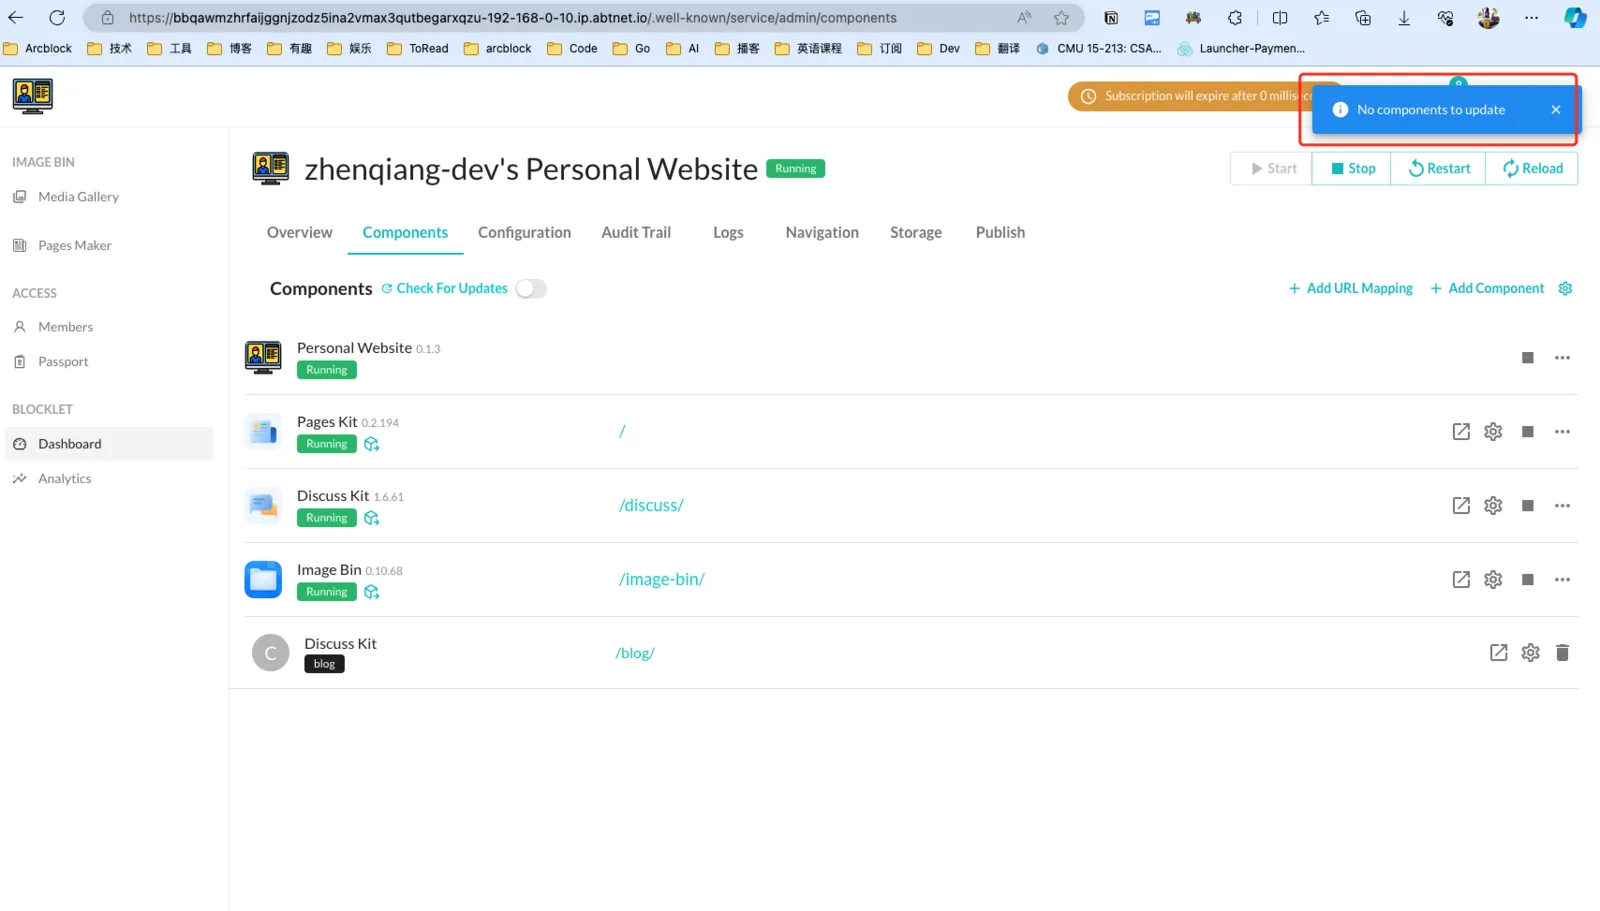Screen dimensions: 1600x911
Task: Stop the Discuss Kit 1.6.61 component
Action: (1527, 506)
